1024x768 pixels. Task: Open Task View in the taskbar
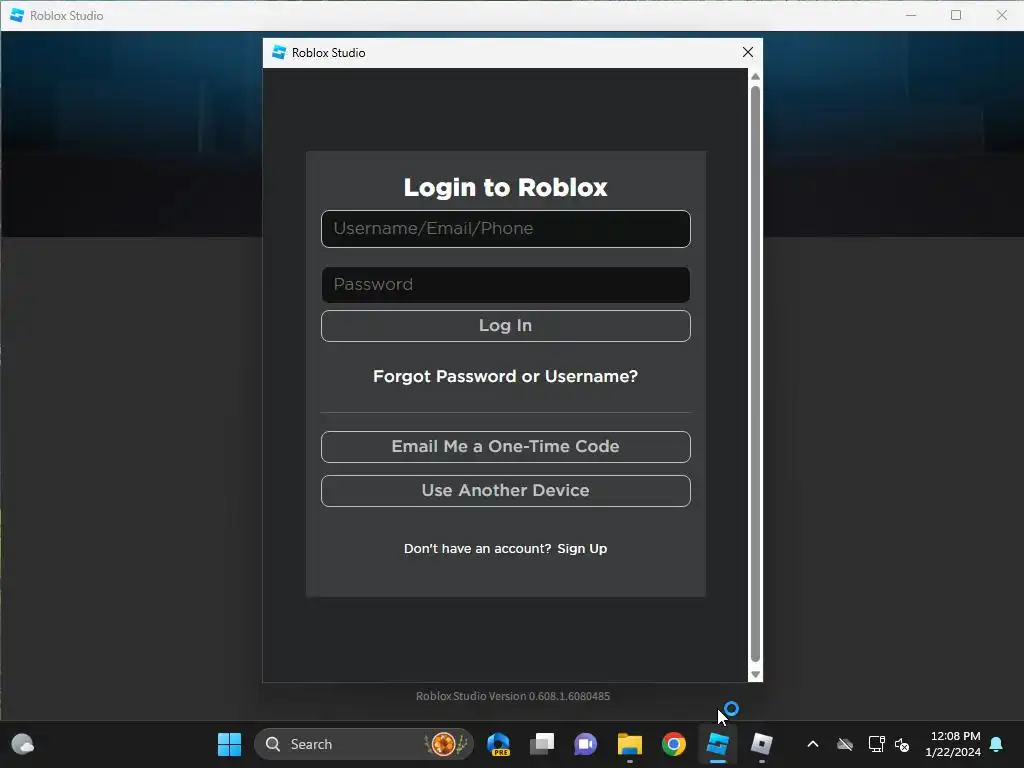coord(542,744)
